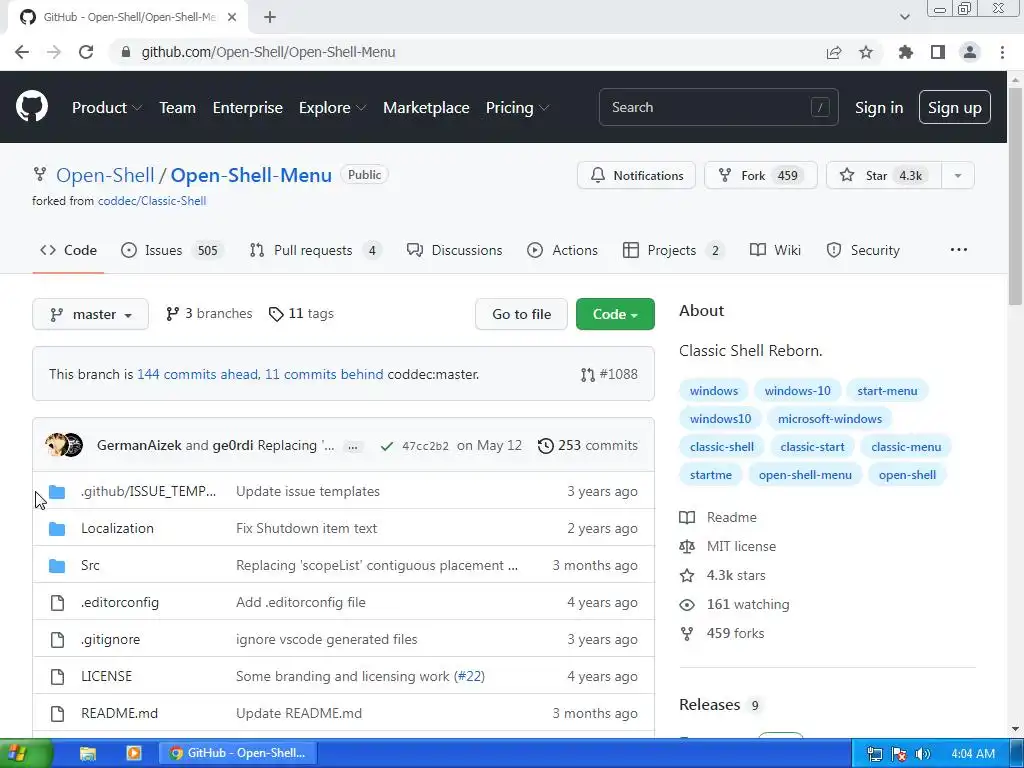
Task: Open the Chrome profile avatar icon
Action: (970, 52)
